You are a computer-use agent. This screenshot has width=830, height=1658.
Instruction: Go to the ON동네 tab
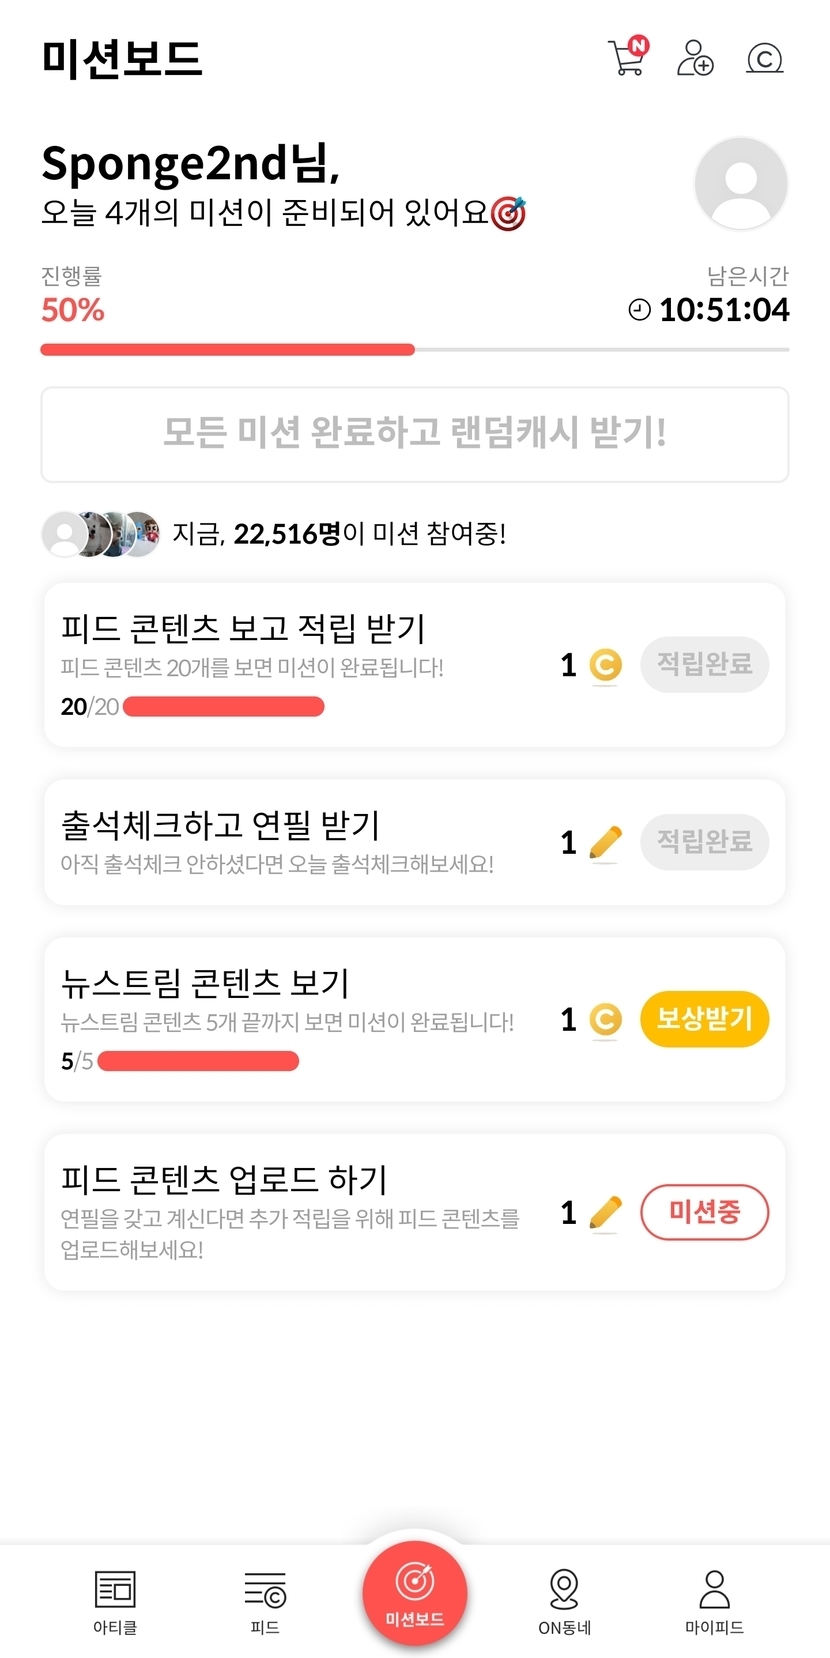click(x=565, y=1600)
